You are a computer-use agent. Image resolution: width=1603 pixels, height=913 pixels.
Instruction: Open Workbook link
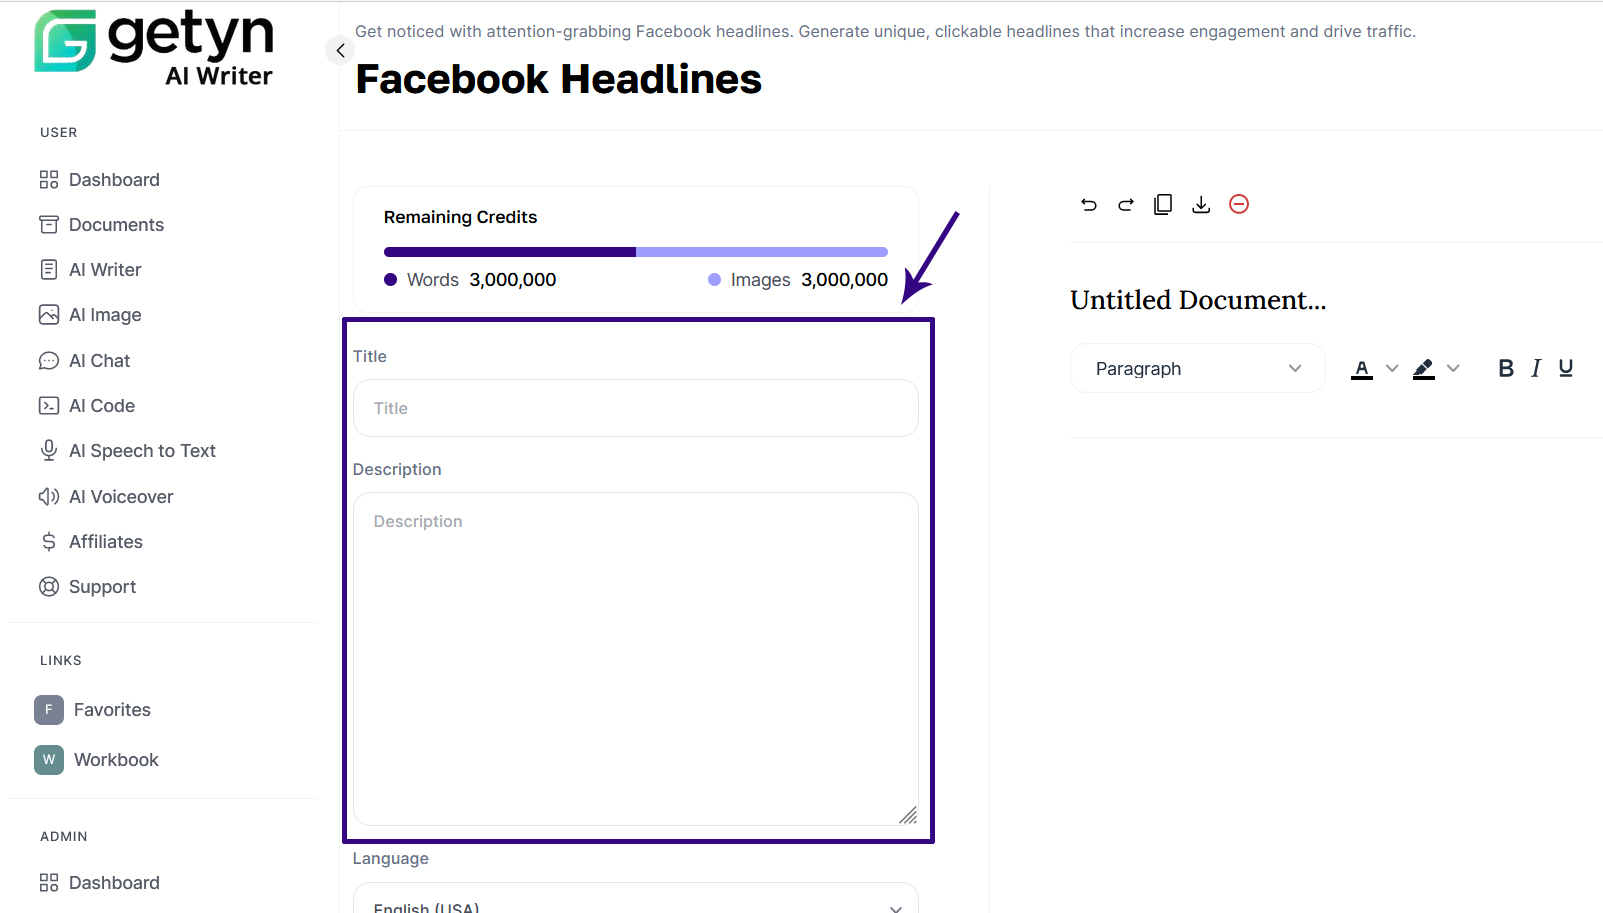[116, 760]
